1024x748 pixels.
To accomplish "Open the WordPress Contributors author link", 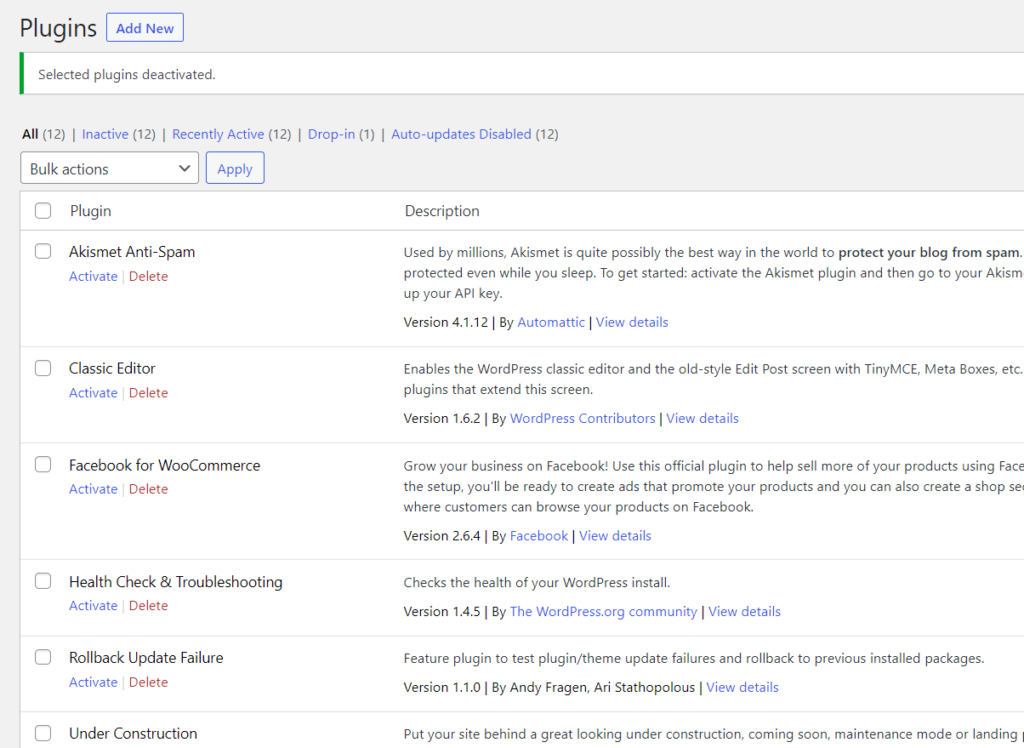I will pos(583,418).
